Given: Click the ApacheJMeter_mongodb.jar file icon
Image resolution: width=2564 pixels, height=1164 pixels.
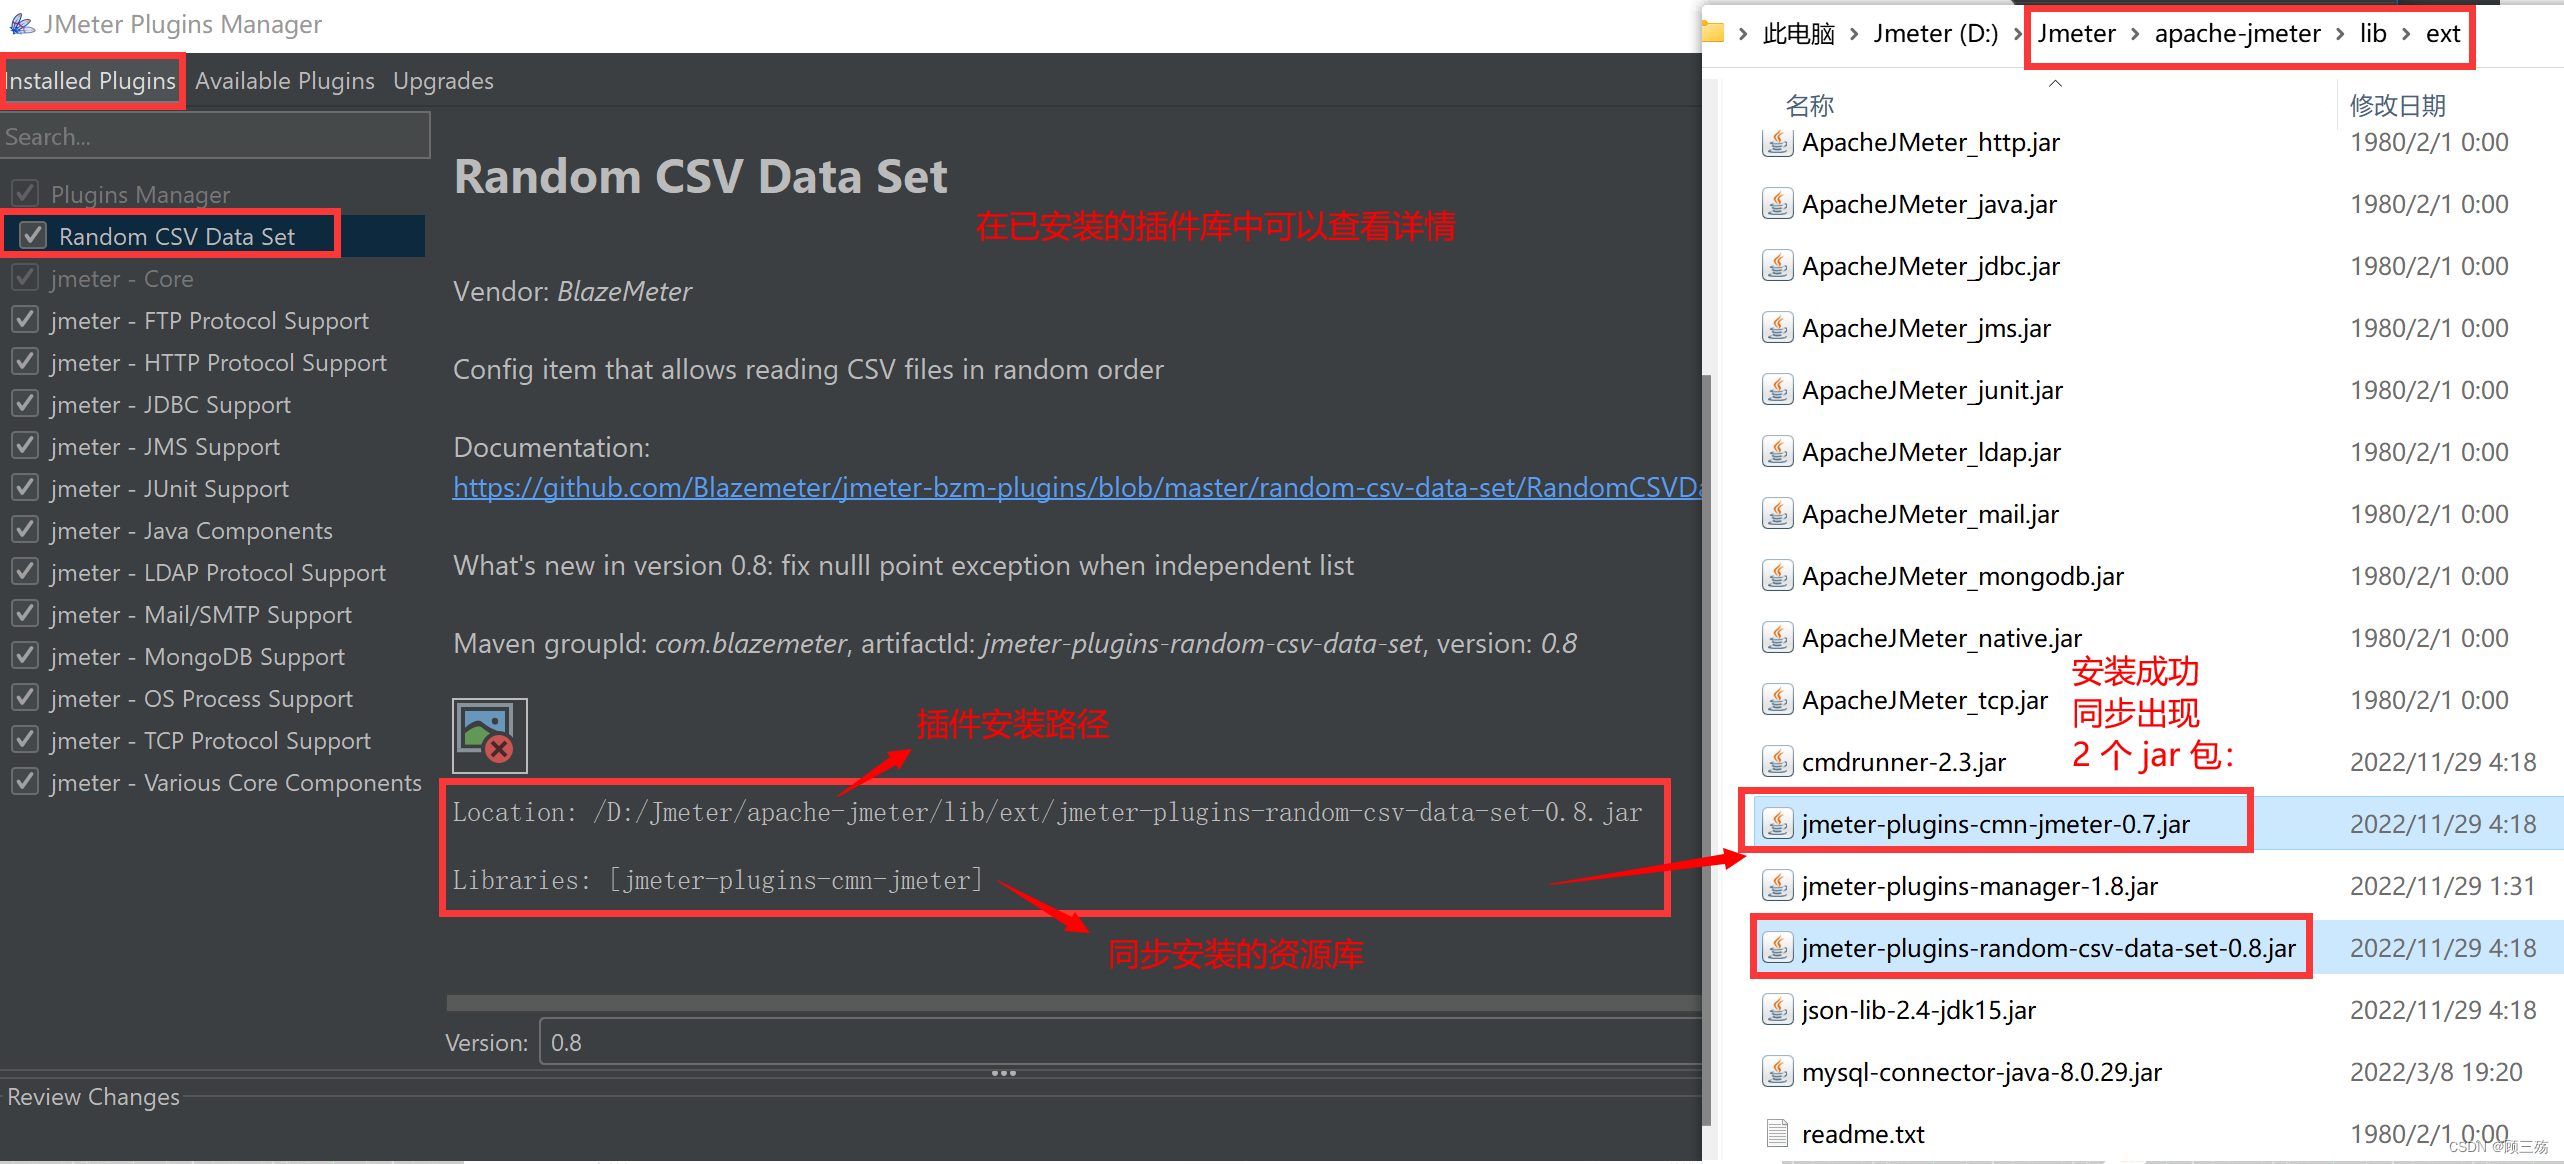Looking at the screenshot, I should coord(1777,577).
